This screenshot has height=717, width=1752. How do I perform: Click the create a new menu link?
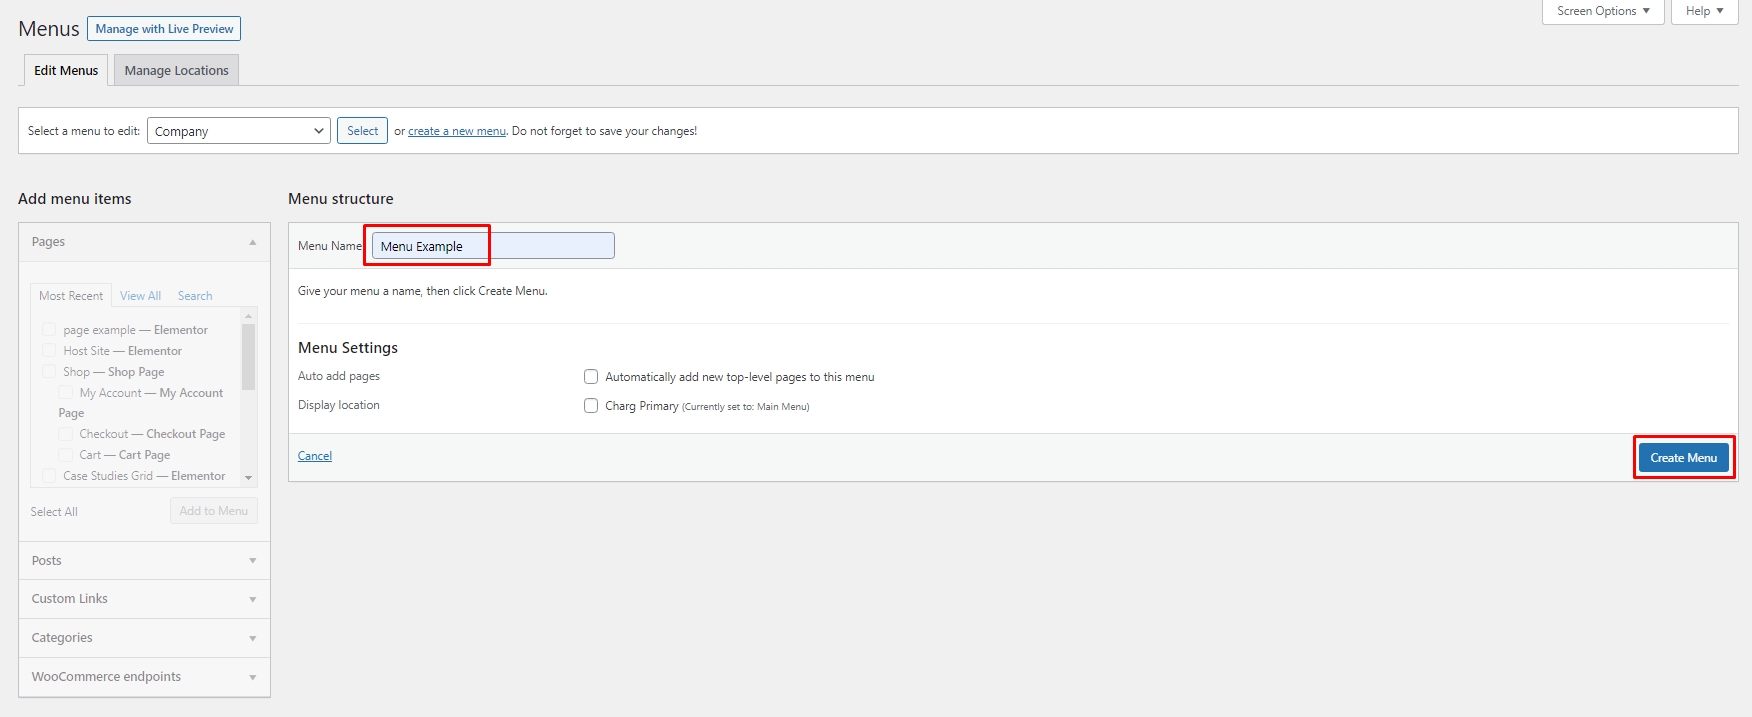coord(456,131)
